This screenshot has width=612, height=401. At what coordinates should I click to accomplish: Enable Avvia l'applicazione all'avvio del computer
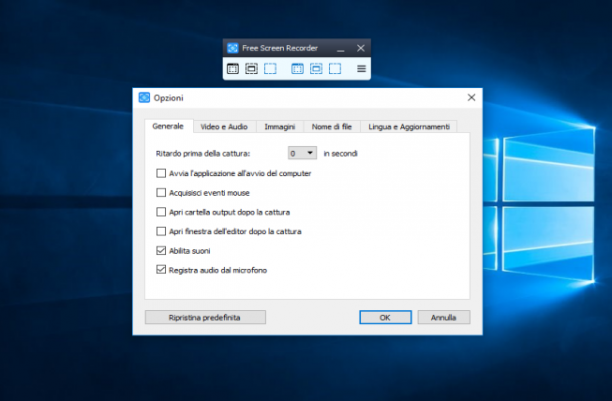point(161,173)
